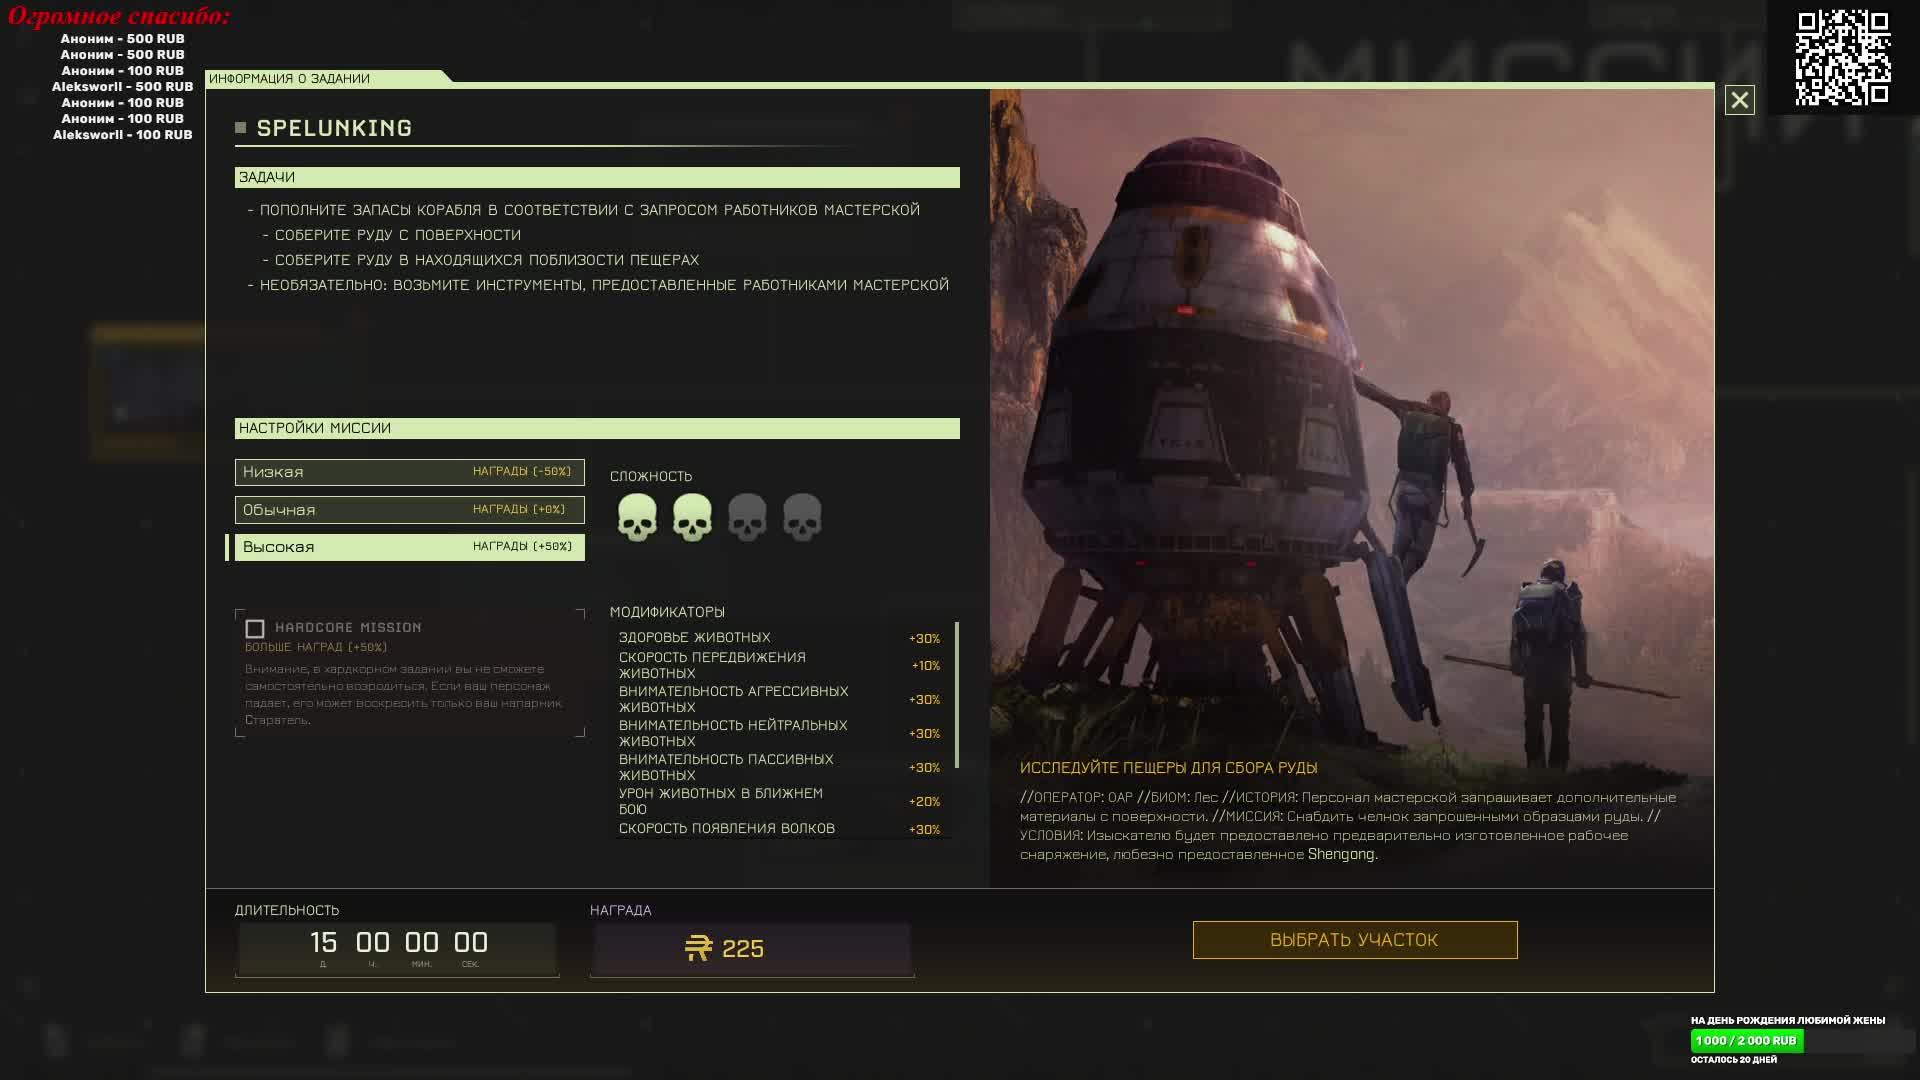Click the Настройки миссии section header
Screen dimensions: 1920x1080
(x=597, y=428)
